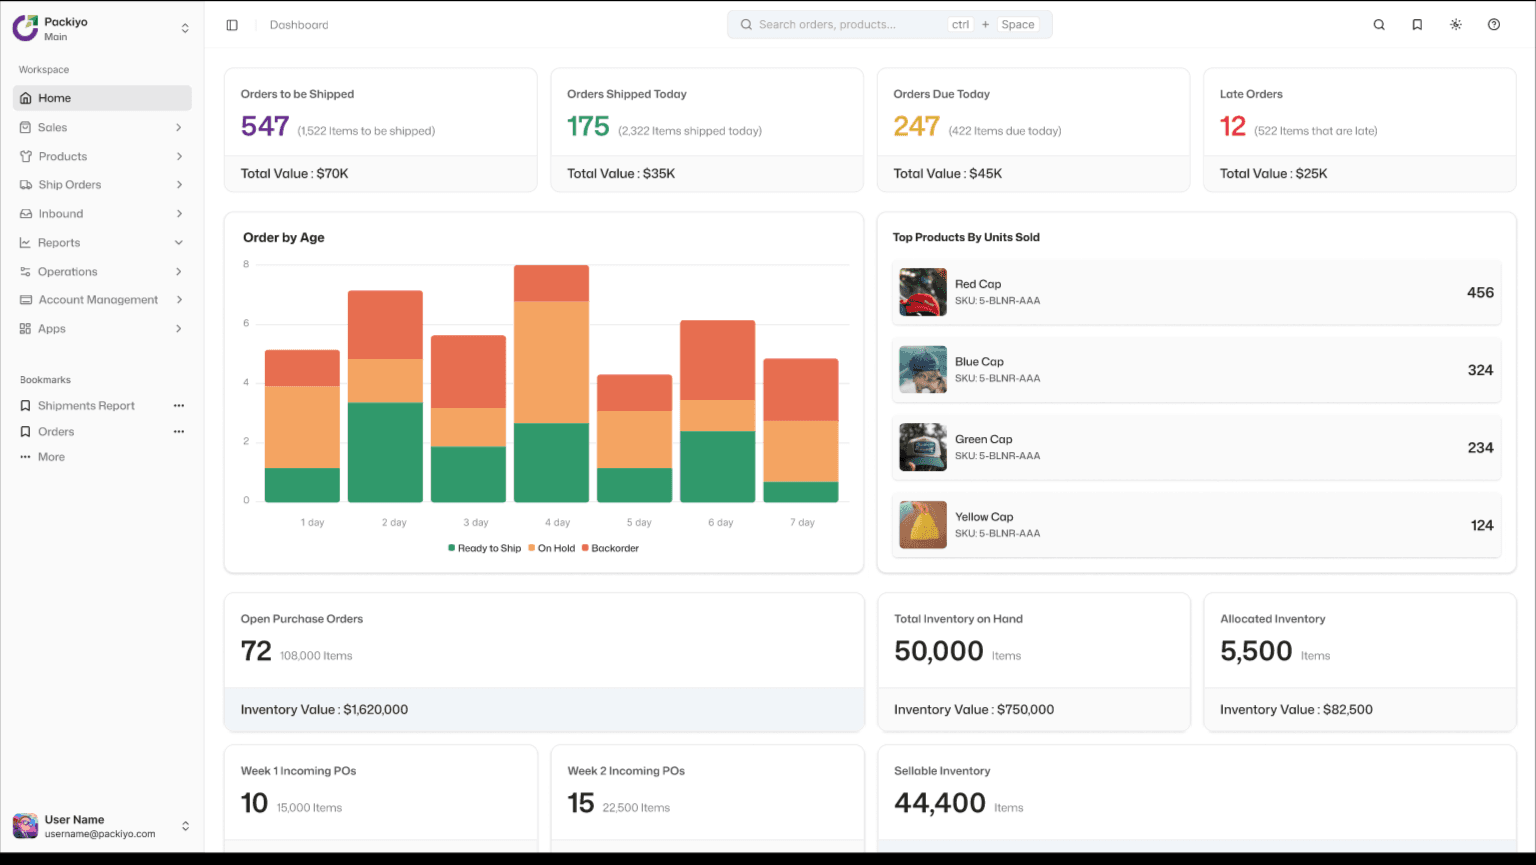The height and width of the screenshot is (865, 1536).
Task: Click More under Bookmarks
Action: 51,457
